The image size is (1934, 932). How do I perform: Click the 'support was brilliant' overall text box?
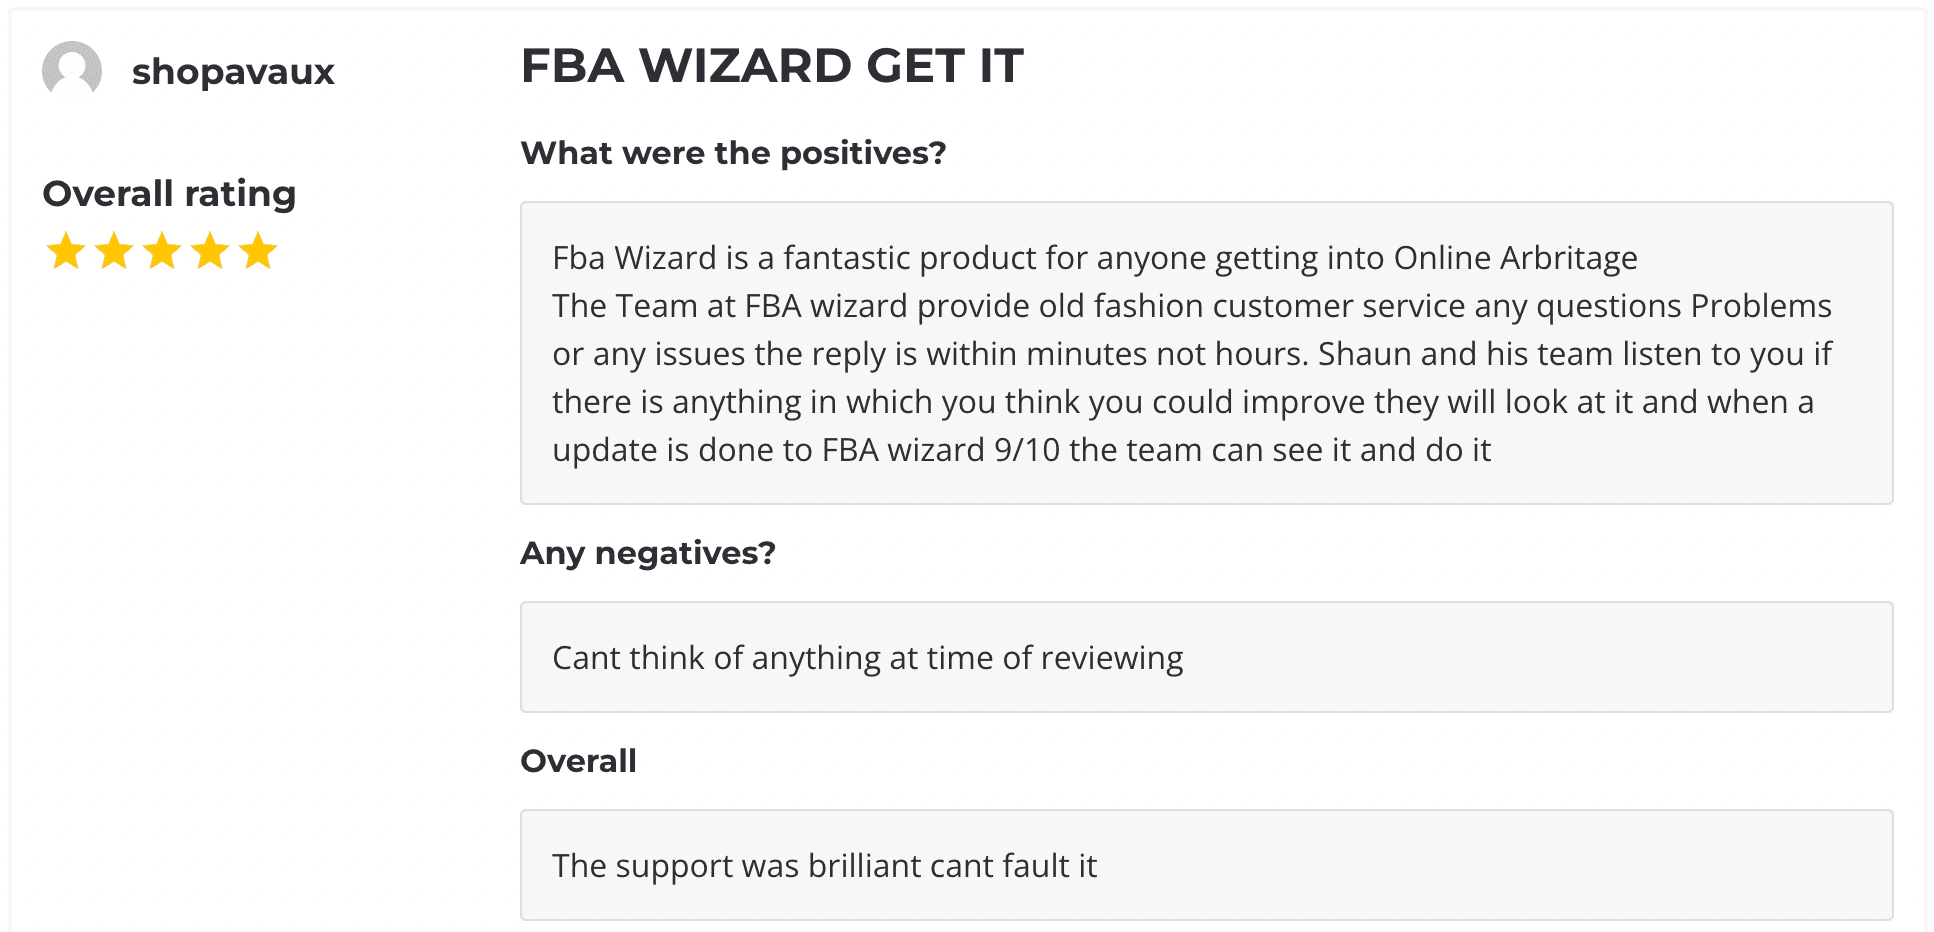click(1206, 865)
